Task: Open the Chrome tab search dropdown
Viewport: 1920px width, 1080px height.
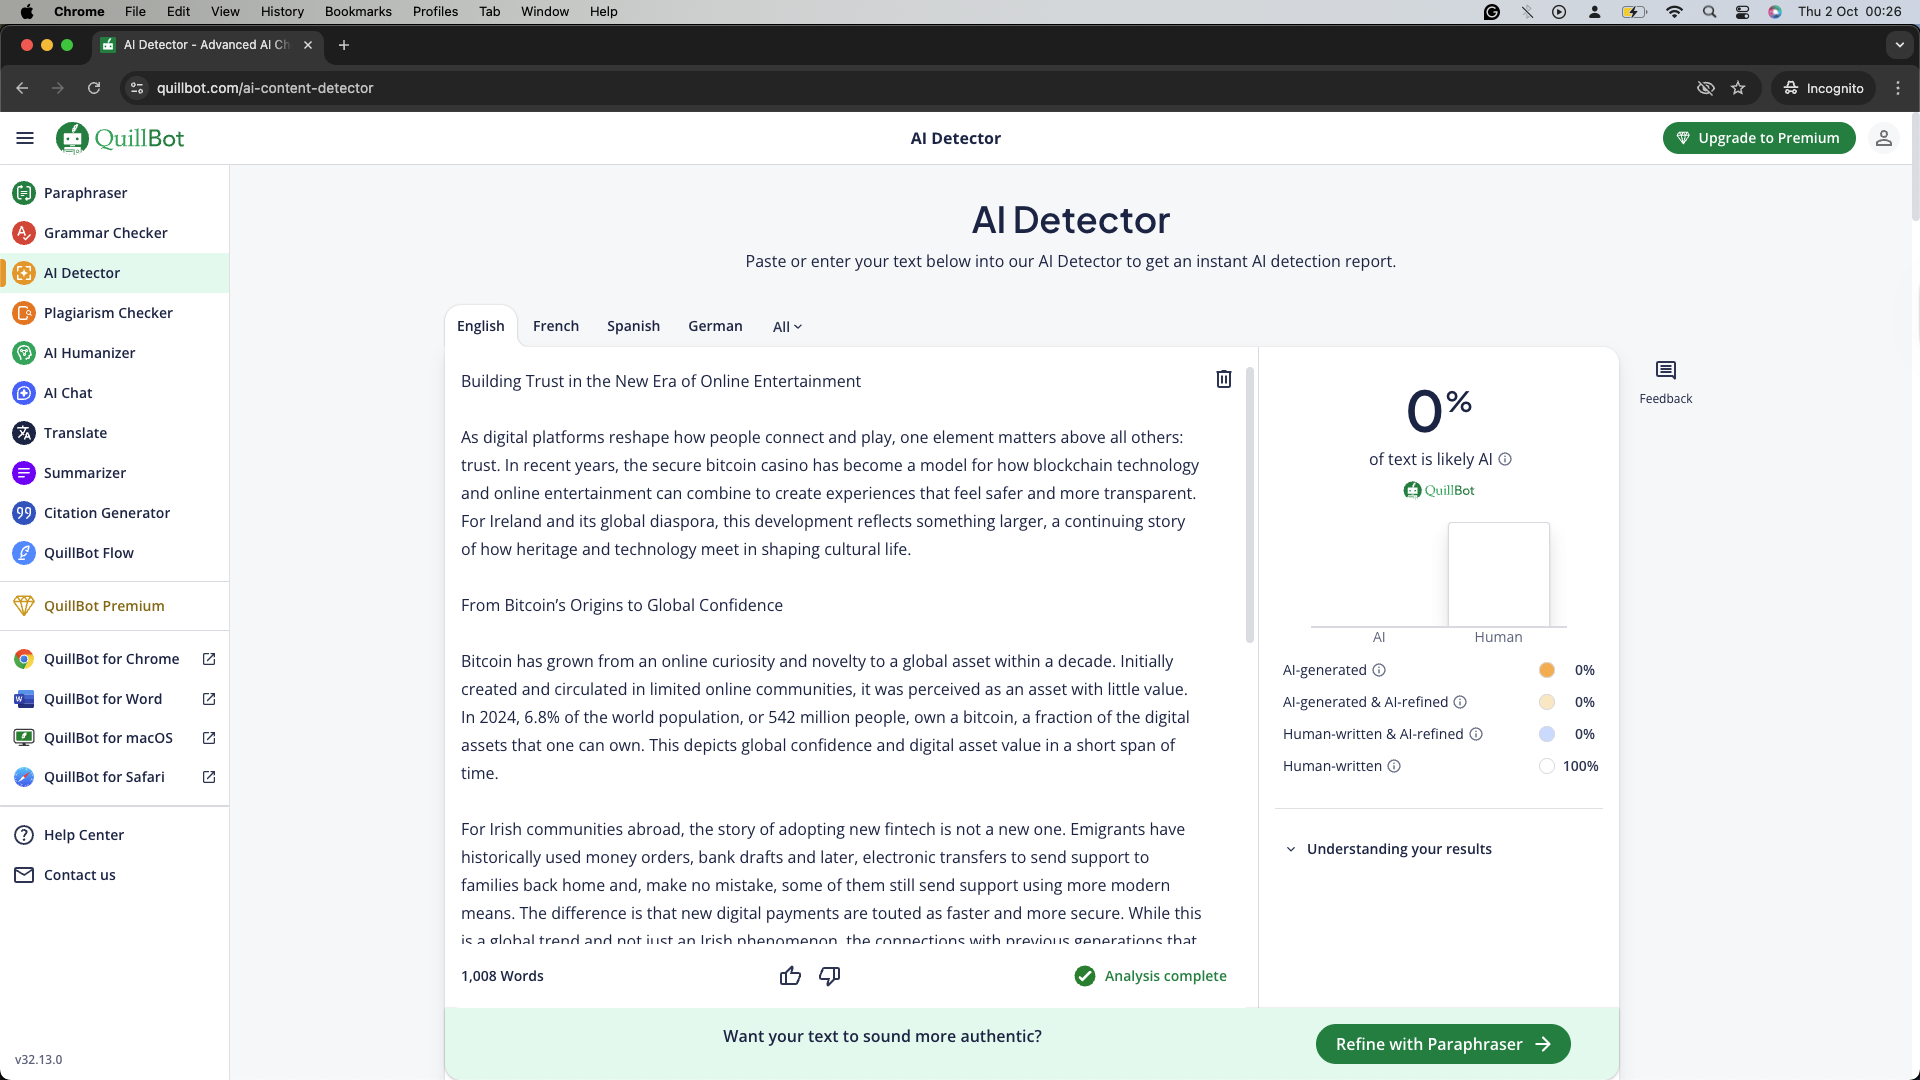Action: coord(1899,45)
